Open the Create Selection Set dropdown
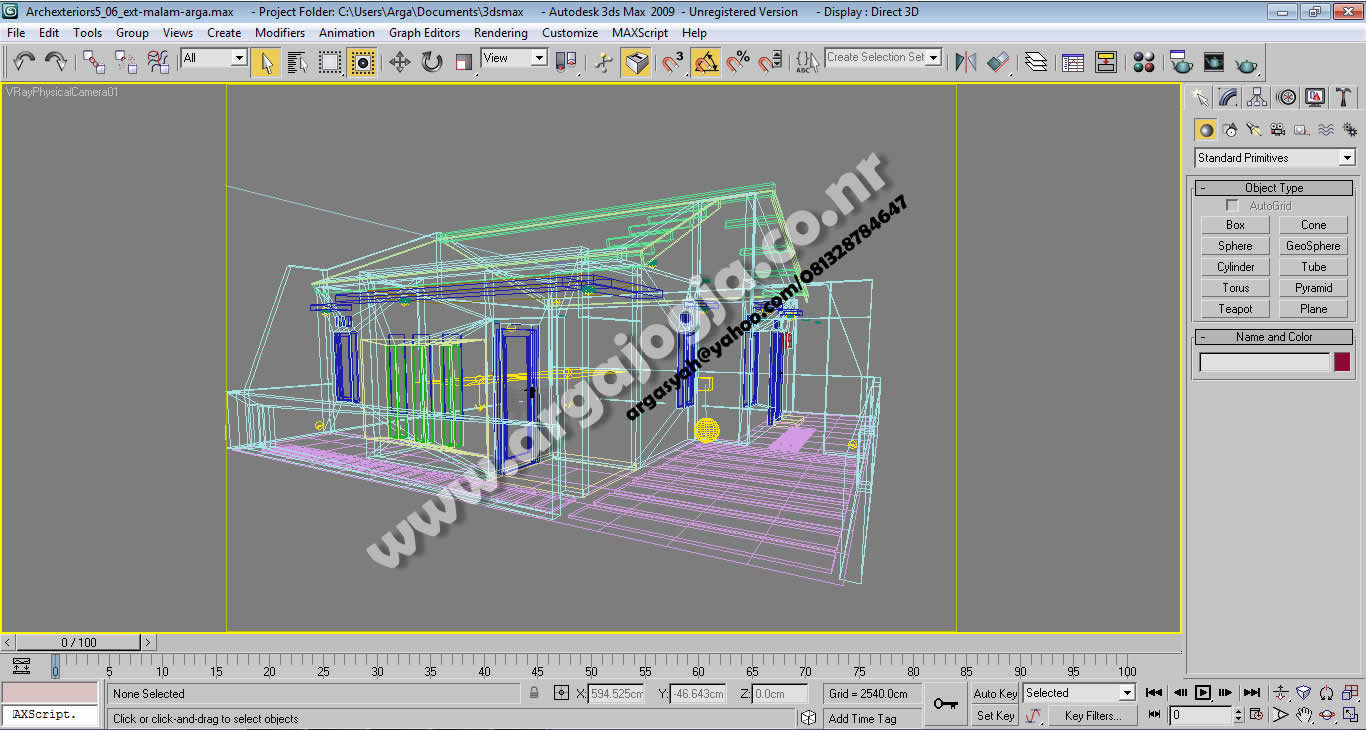 884,58
